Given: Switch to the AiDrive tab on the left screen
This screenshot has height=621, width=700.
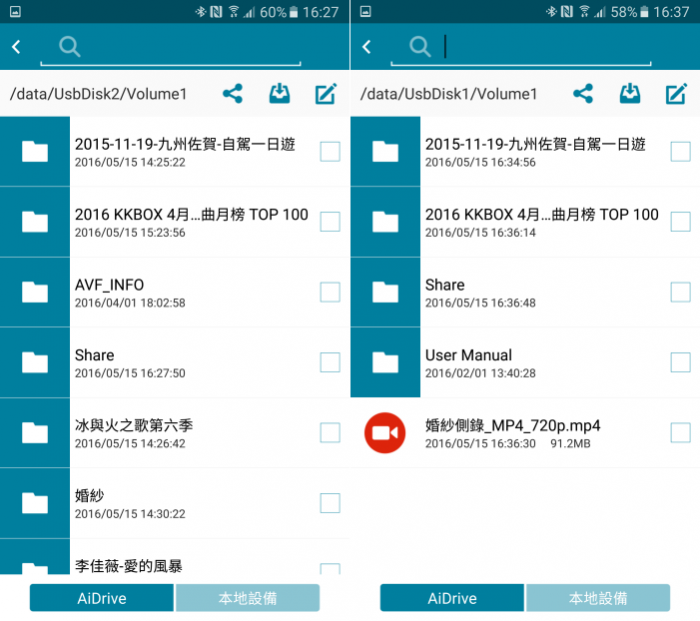Looking at the screenshot, I should tap(102, 598).
